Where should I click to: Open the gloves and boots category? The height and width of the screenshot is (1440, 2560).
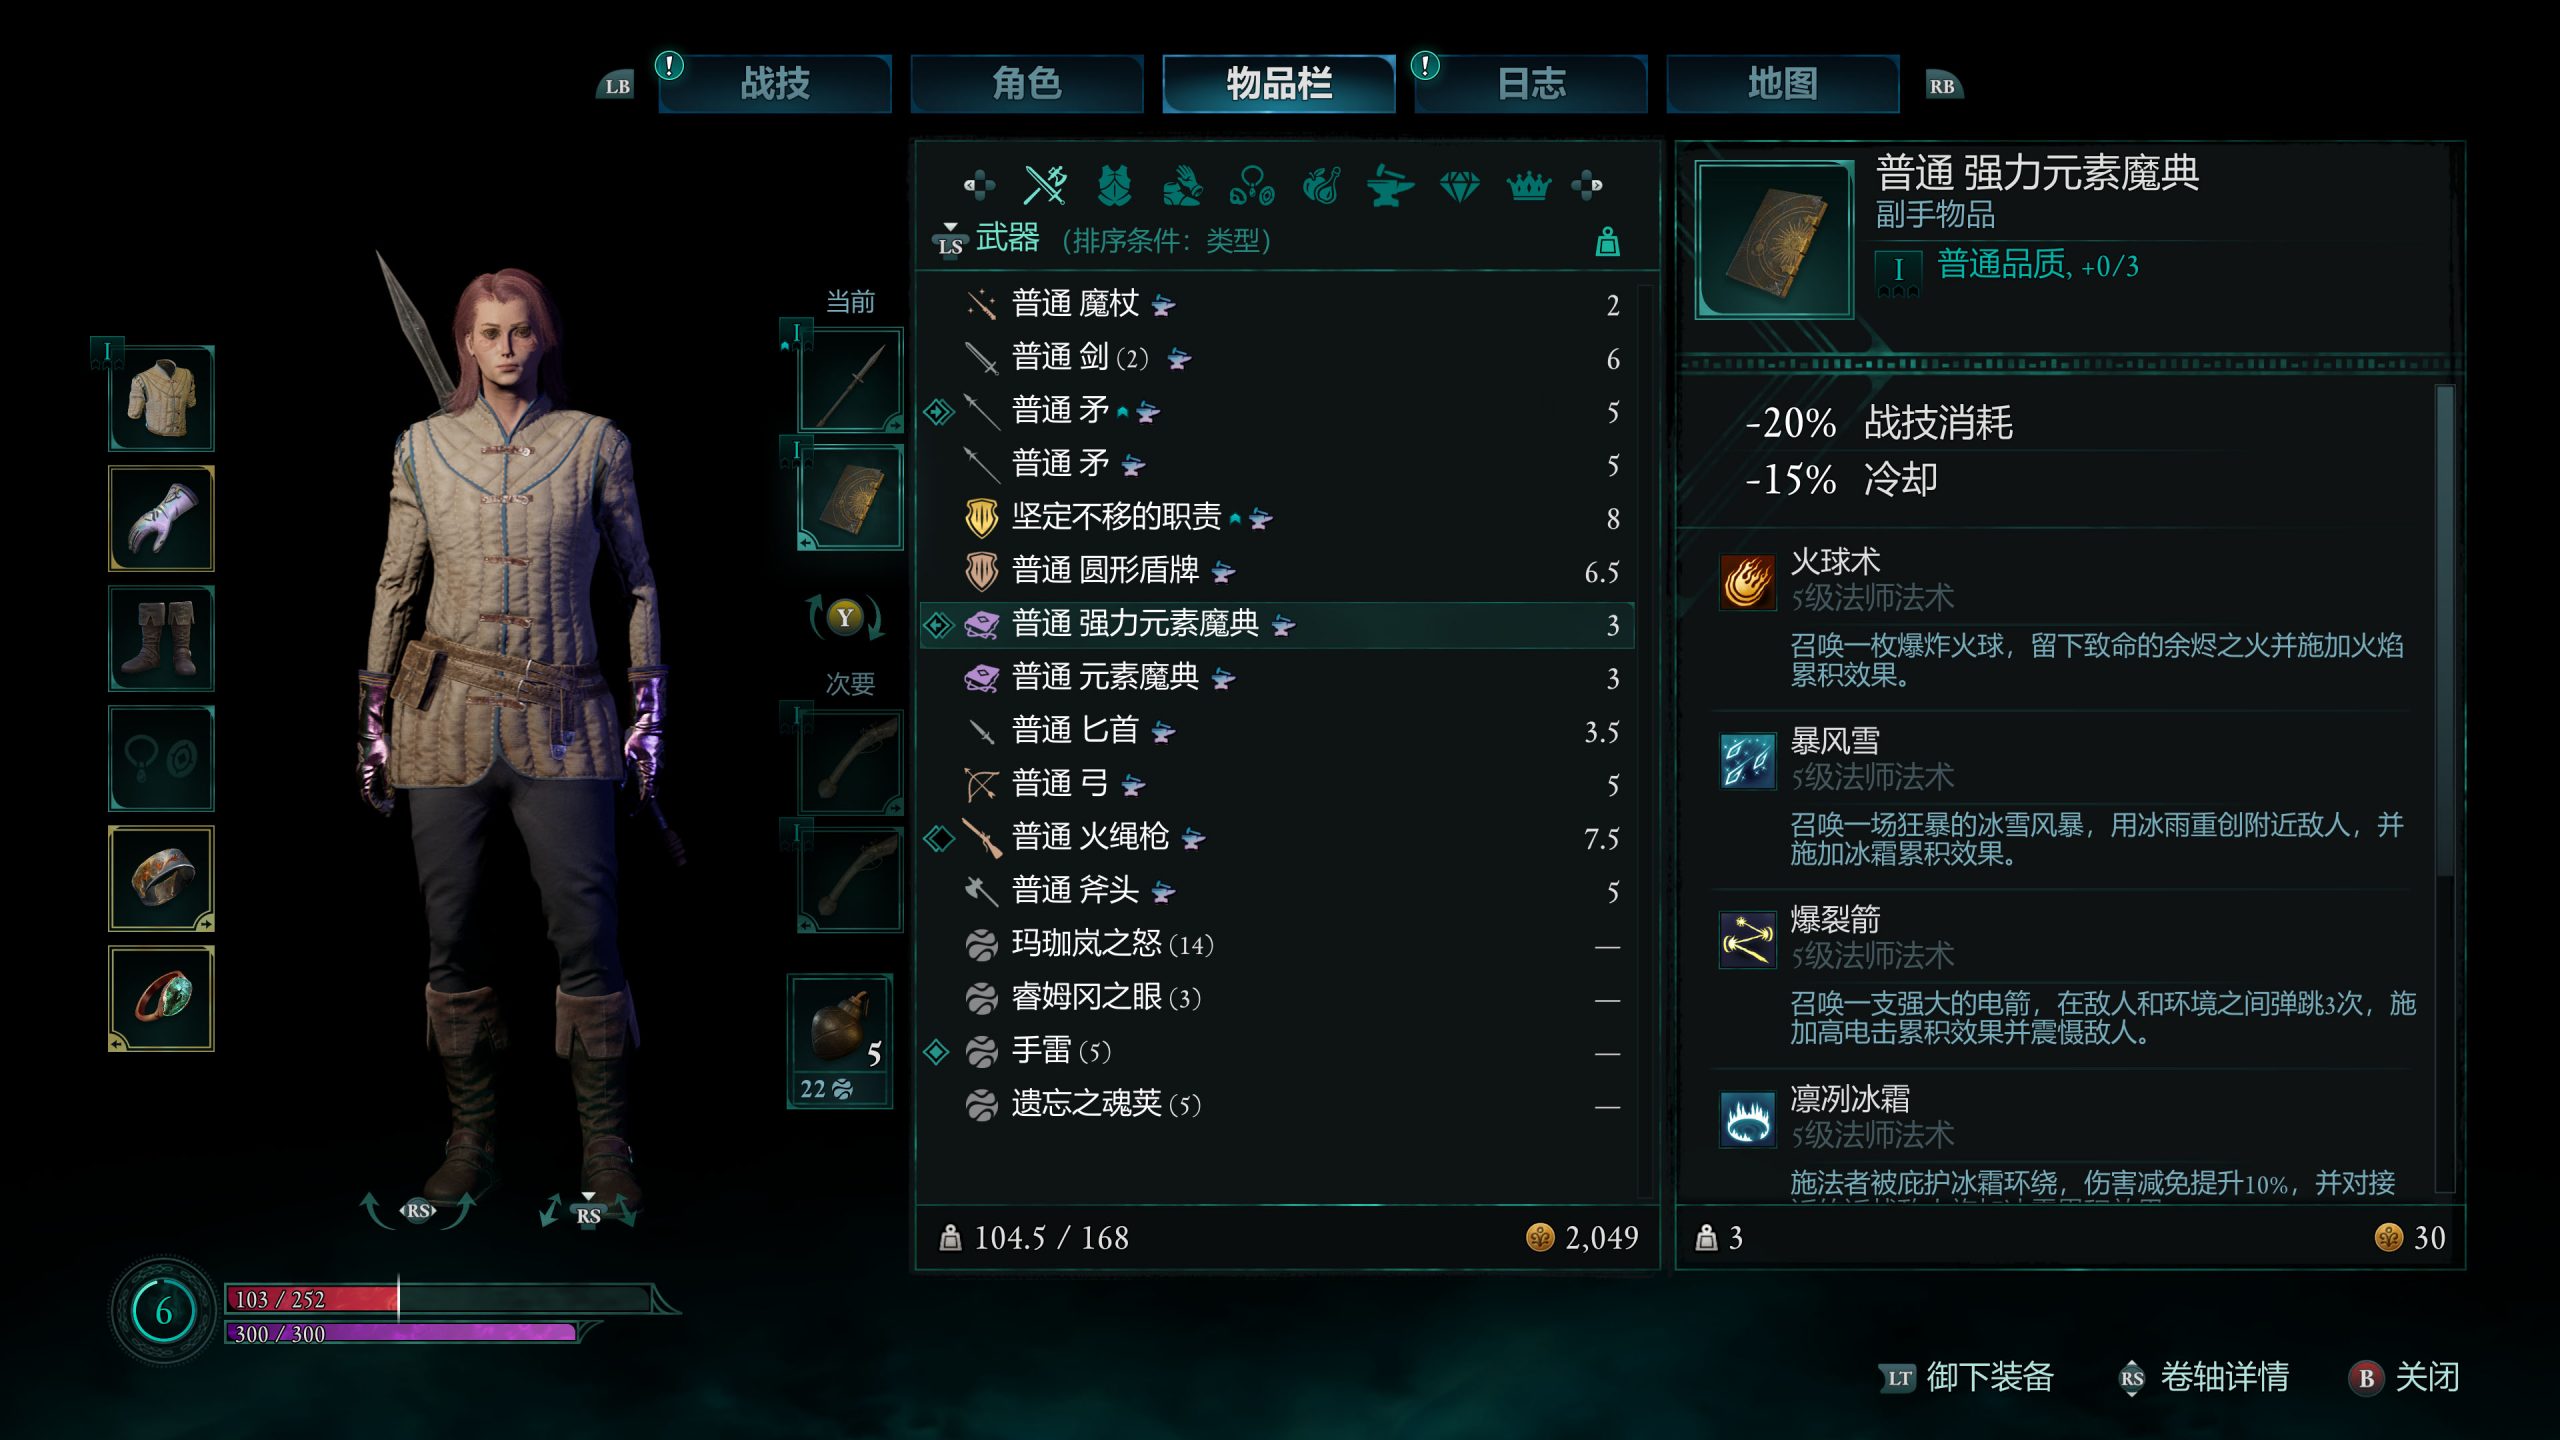(x=1182, y=185)
